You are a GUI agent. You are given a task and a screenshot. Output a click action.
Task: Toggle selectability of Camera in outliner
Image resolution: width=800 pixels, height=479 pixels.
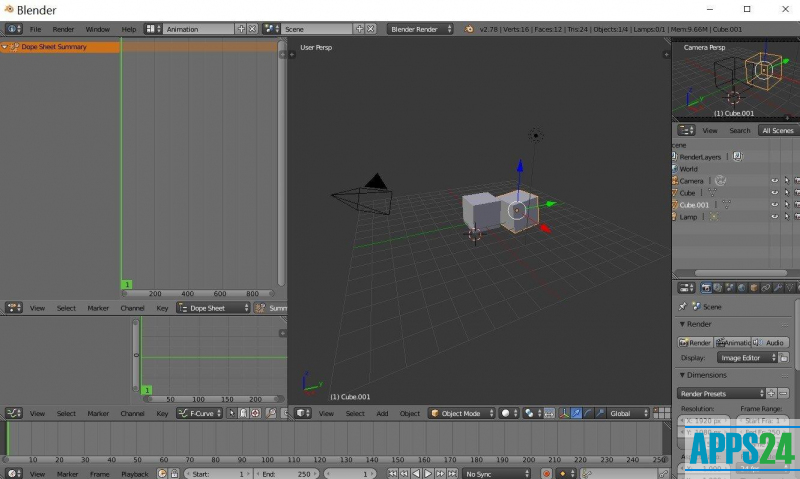(x=787, y=181)
